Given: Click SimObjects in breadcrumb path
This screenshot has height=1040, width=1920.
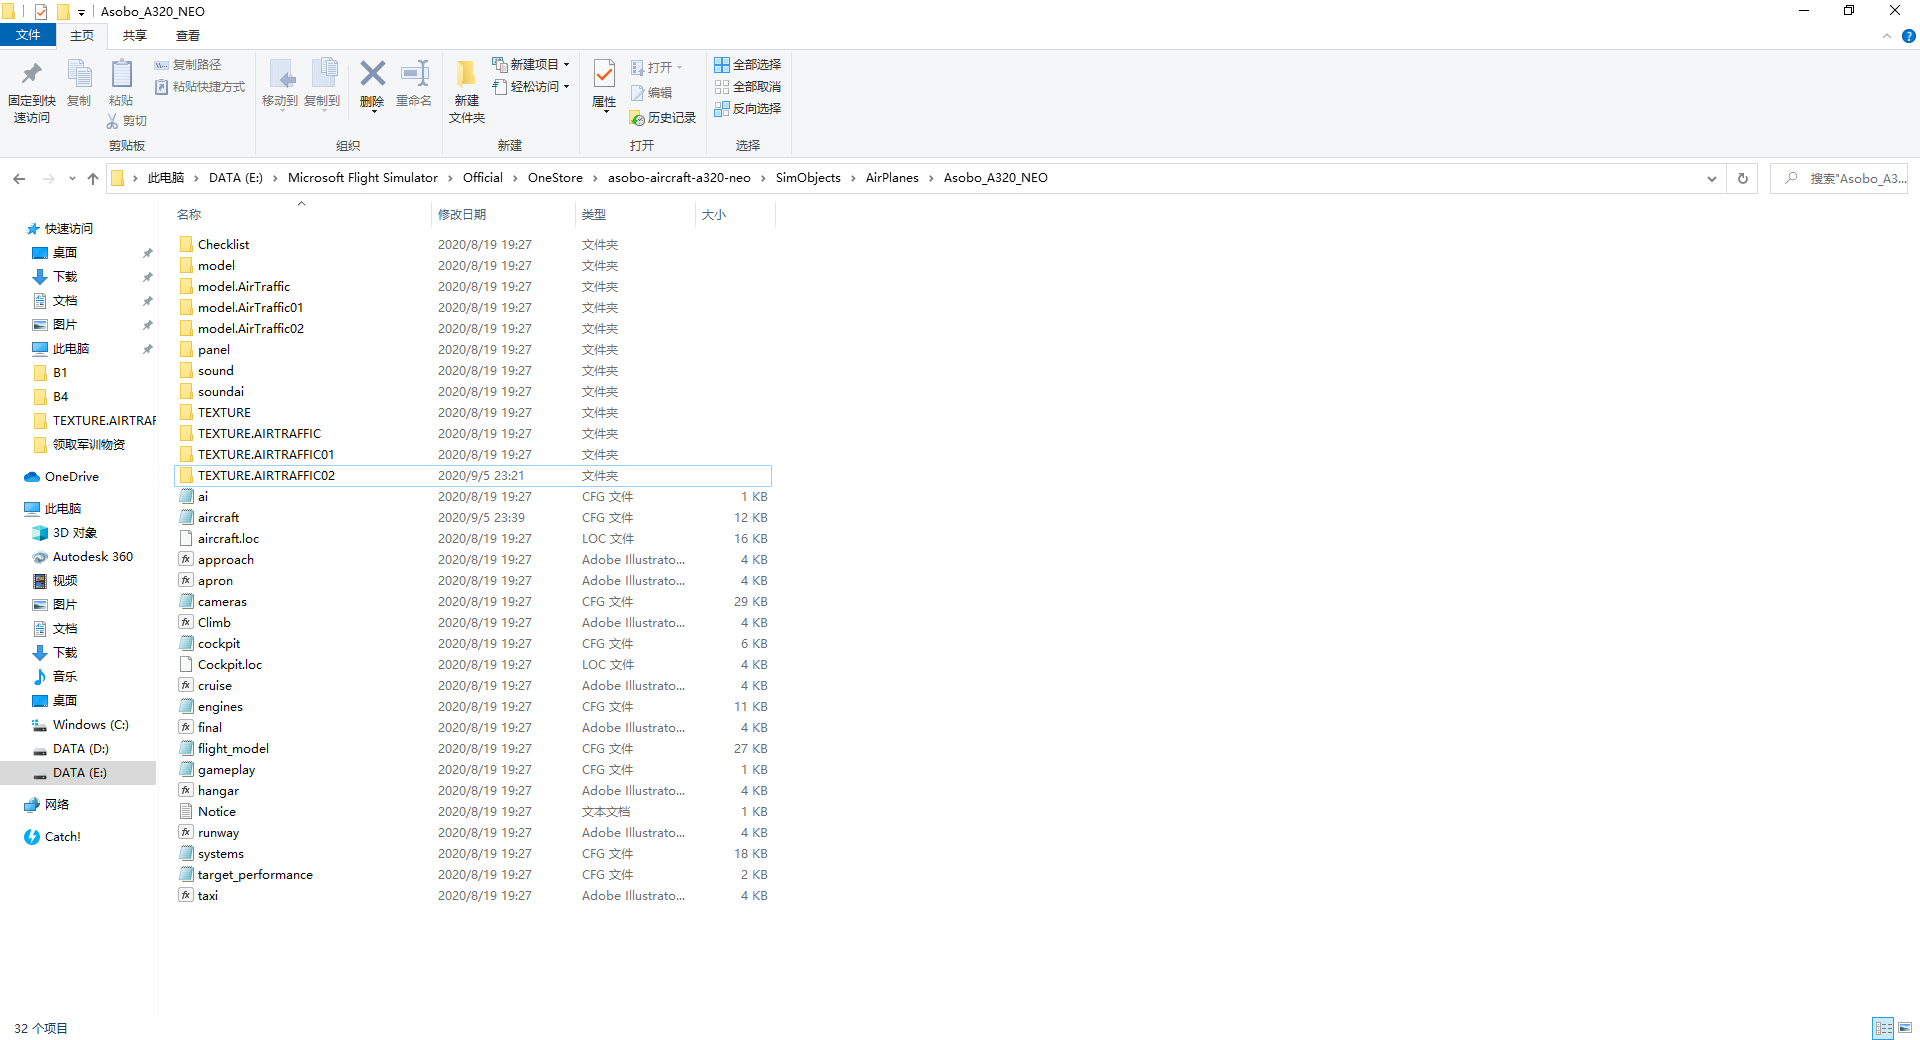Looking at the screenshot, I should click(x=808, y=178).
